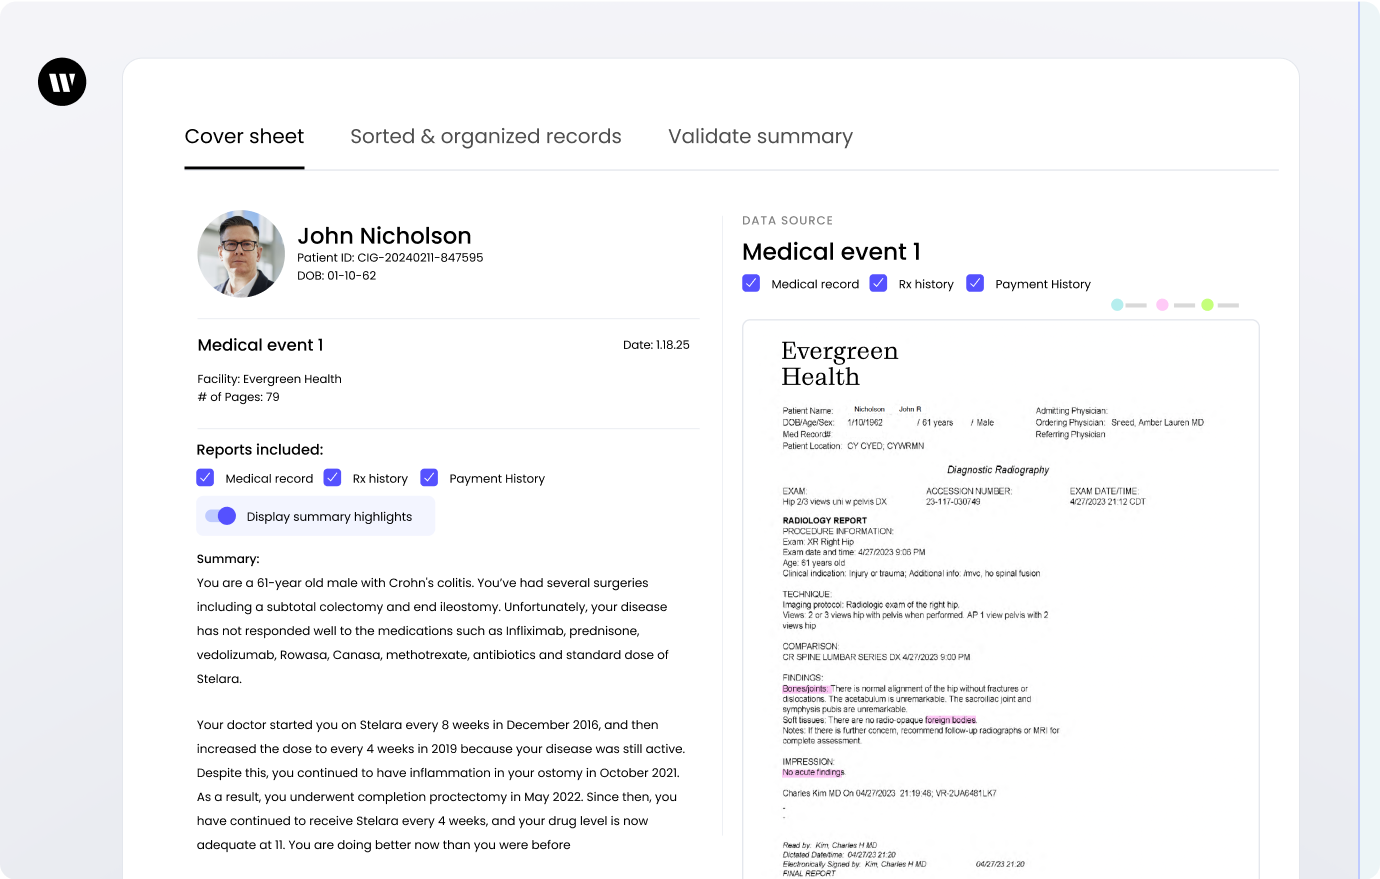Click the highlighted 'foreign bodies' text
1380x879 pixels.
click(950, 720)
